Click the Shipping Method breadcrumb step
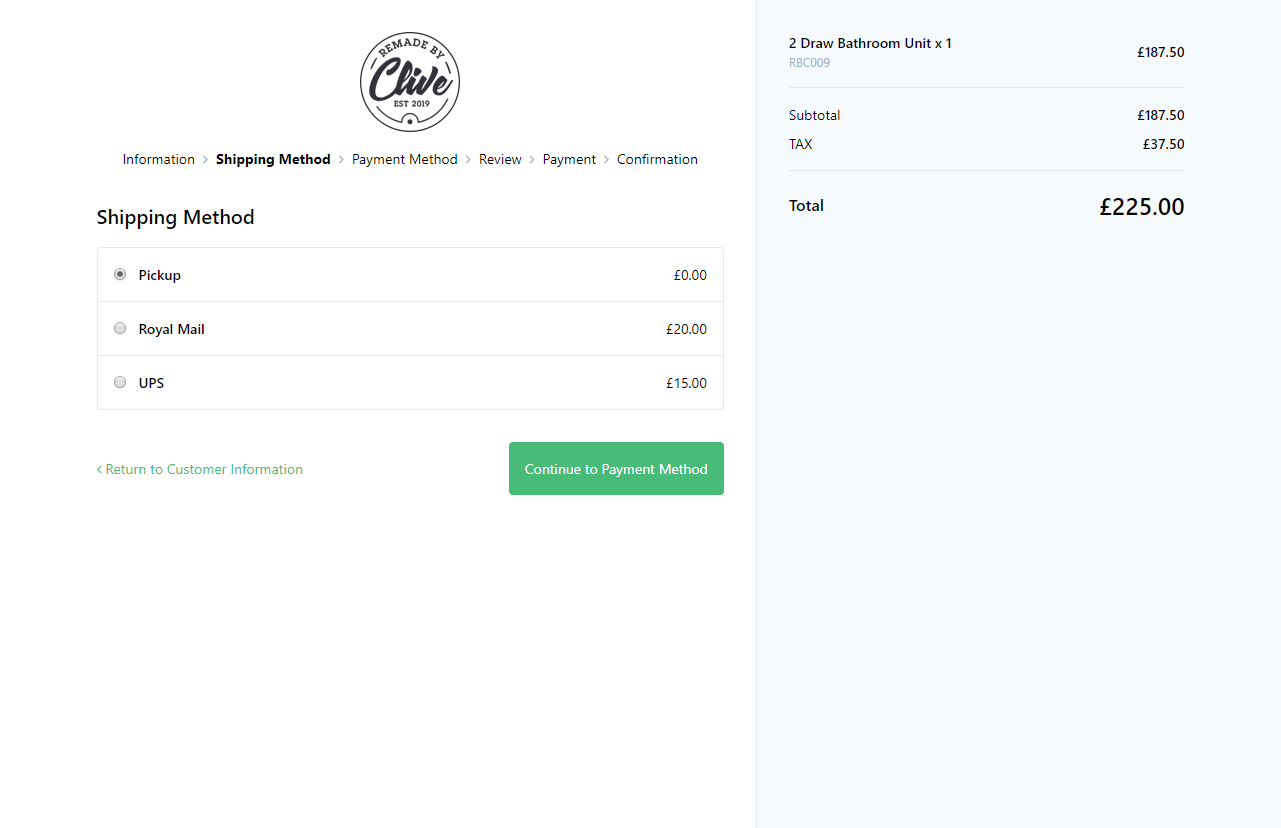Image resolution: width=1281 pixels, height=828 pixels. point(273,159)
